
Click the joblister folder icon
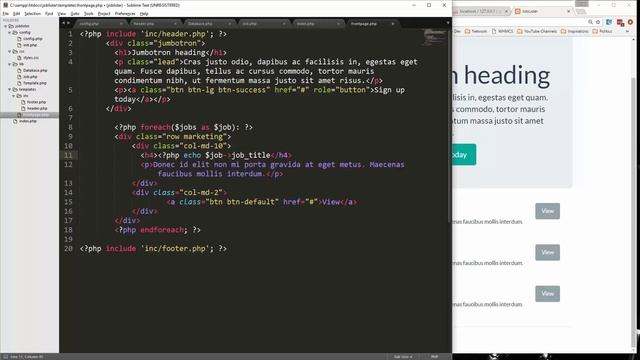[11, 26]
